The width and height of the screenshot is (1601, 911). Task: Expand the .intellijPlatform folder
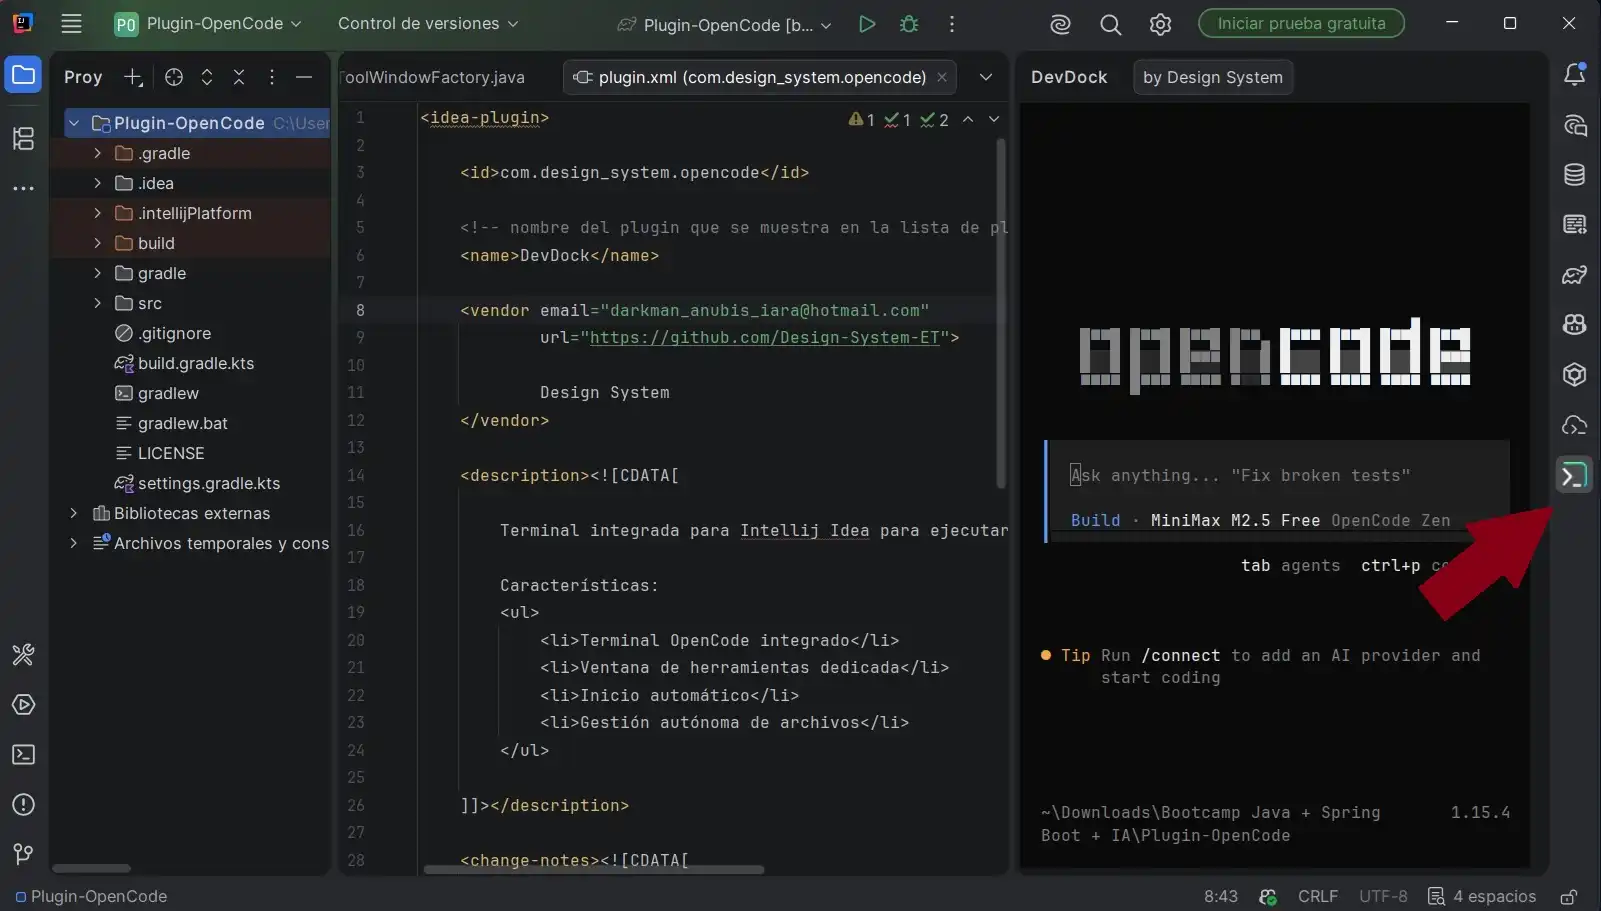(97, 213)
